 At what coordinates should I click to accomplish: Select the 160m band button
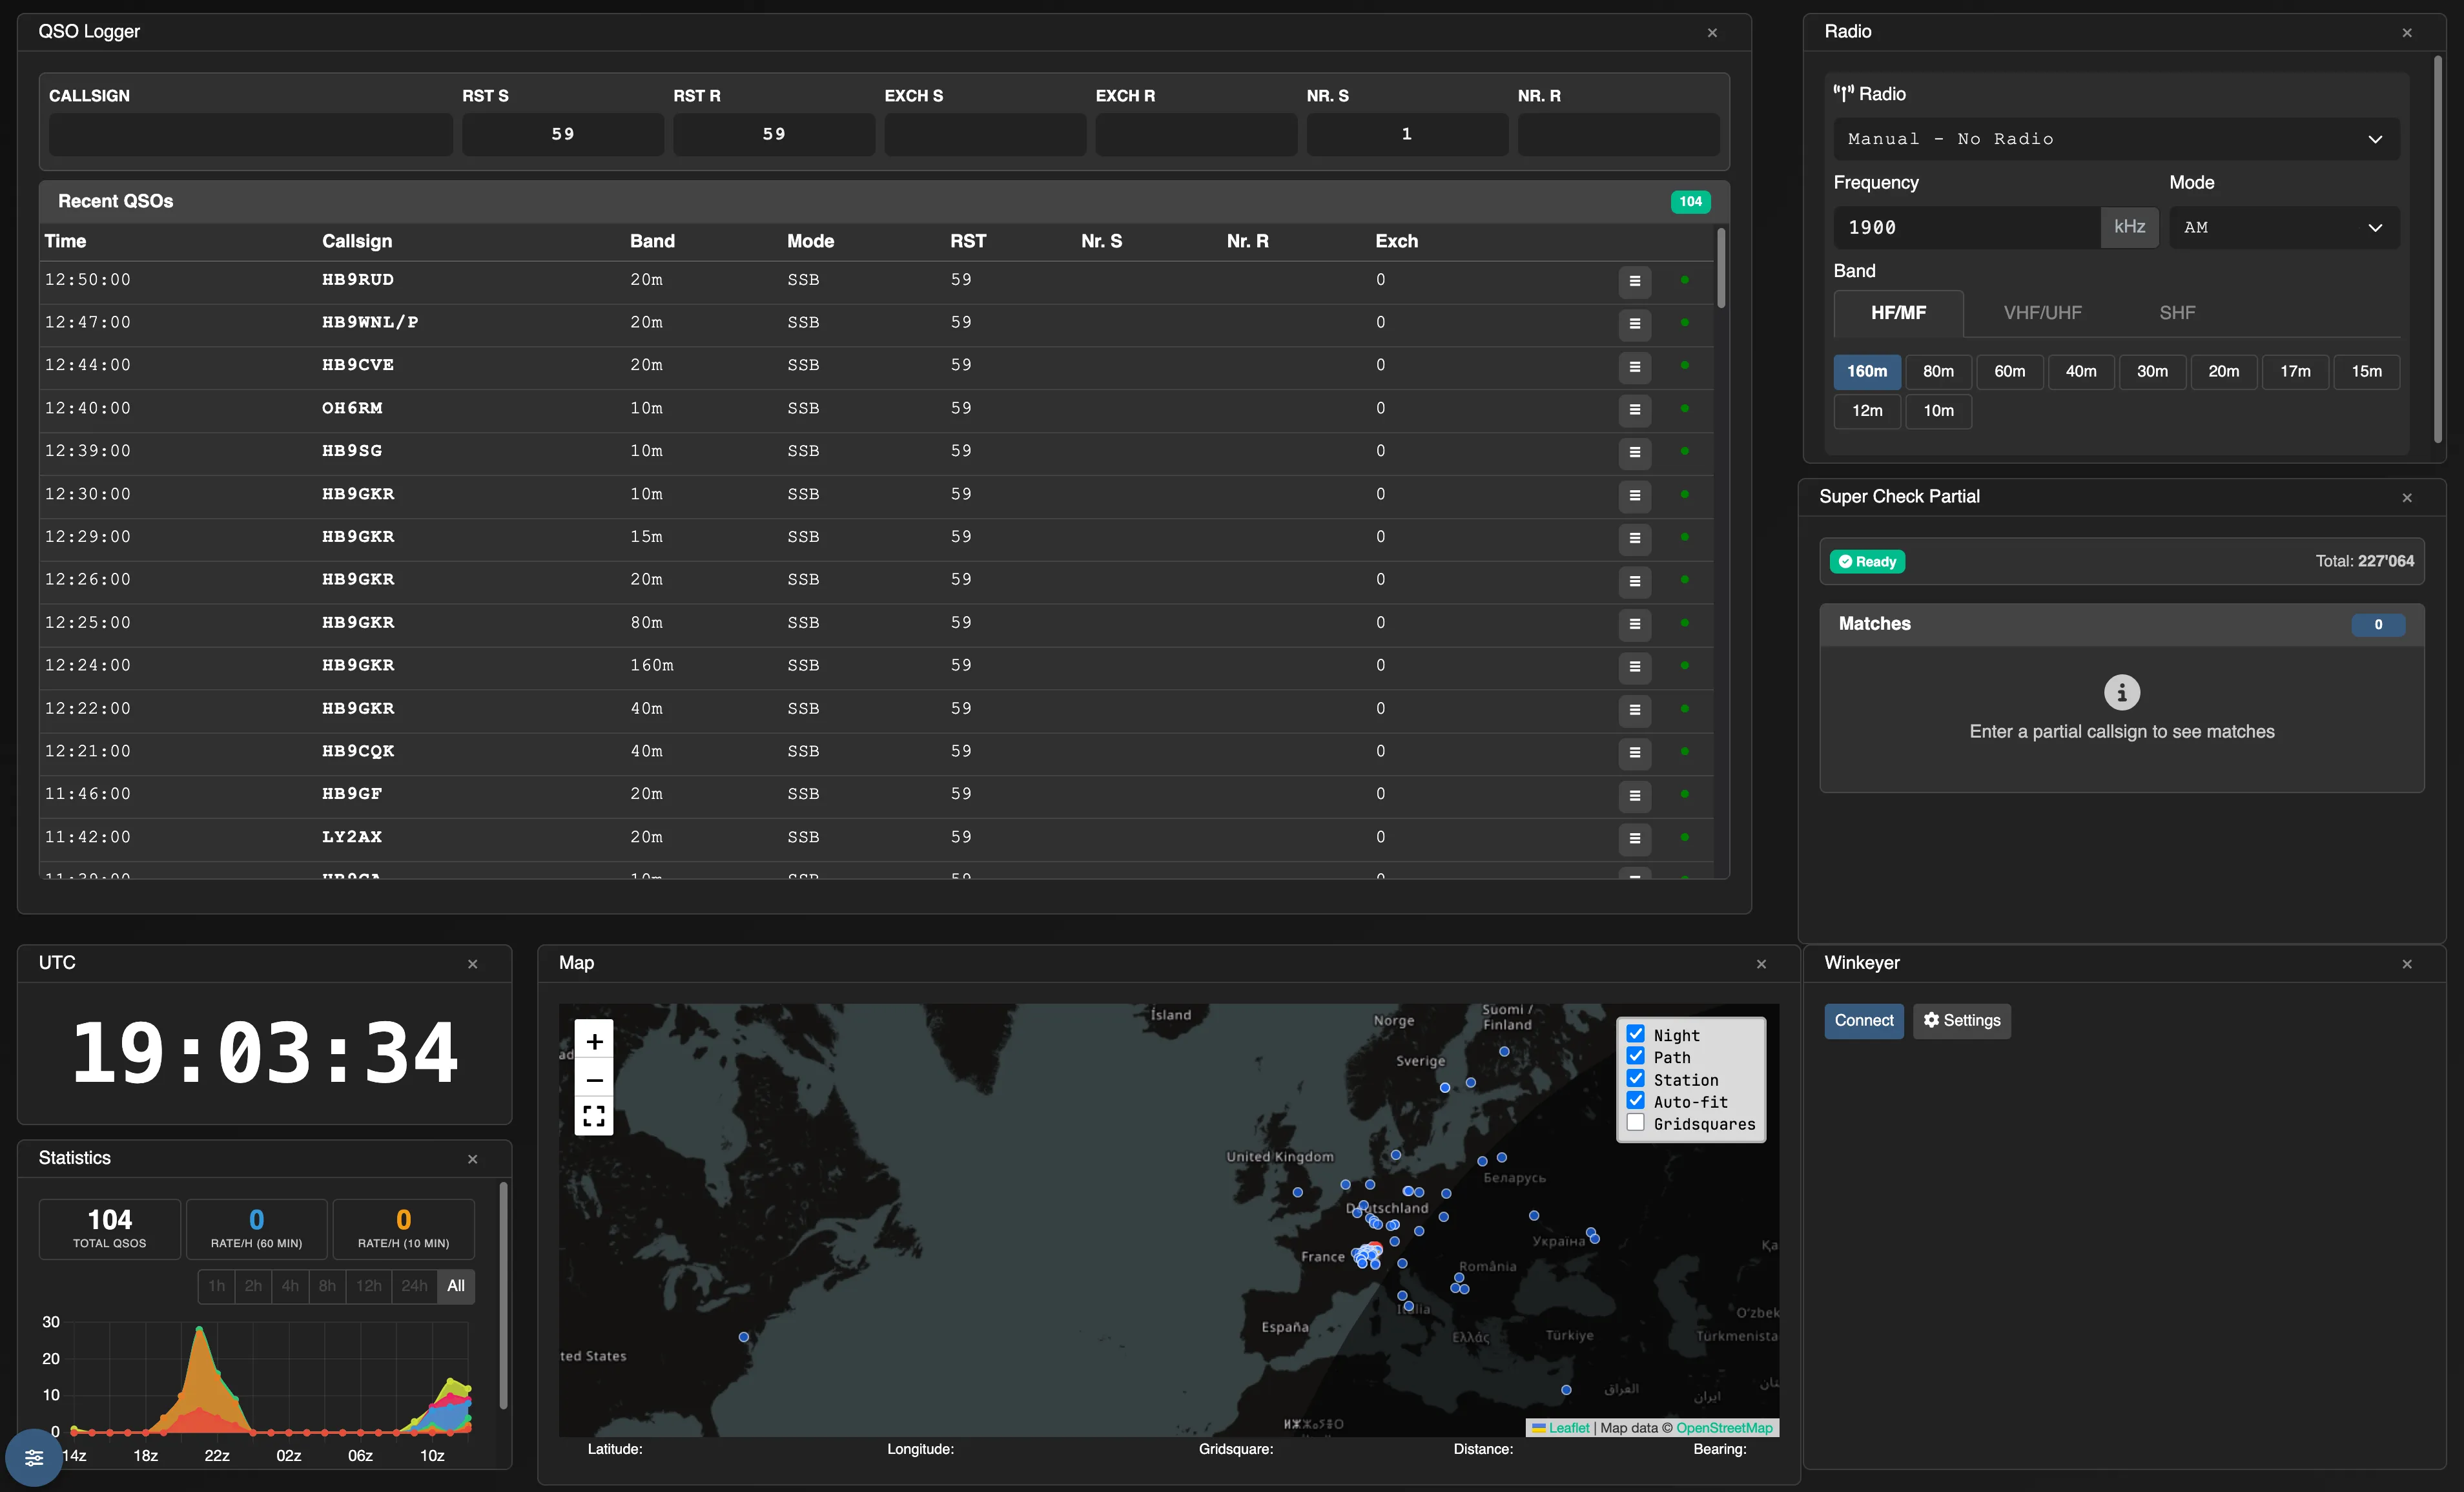click(1866, 372)
